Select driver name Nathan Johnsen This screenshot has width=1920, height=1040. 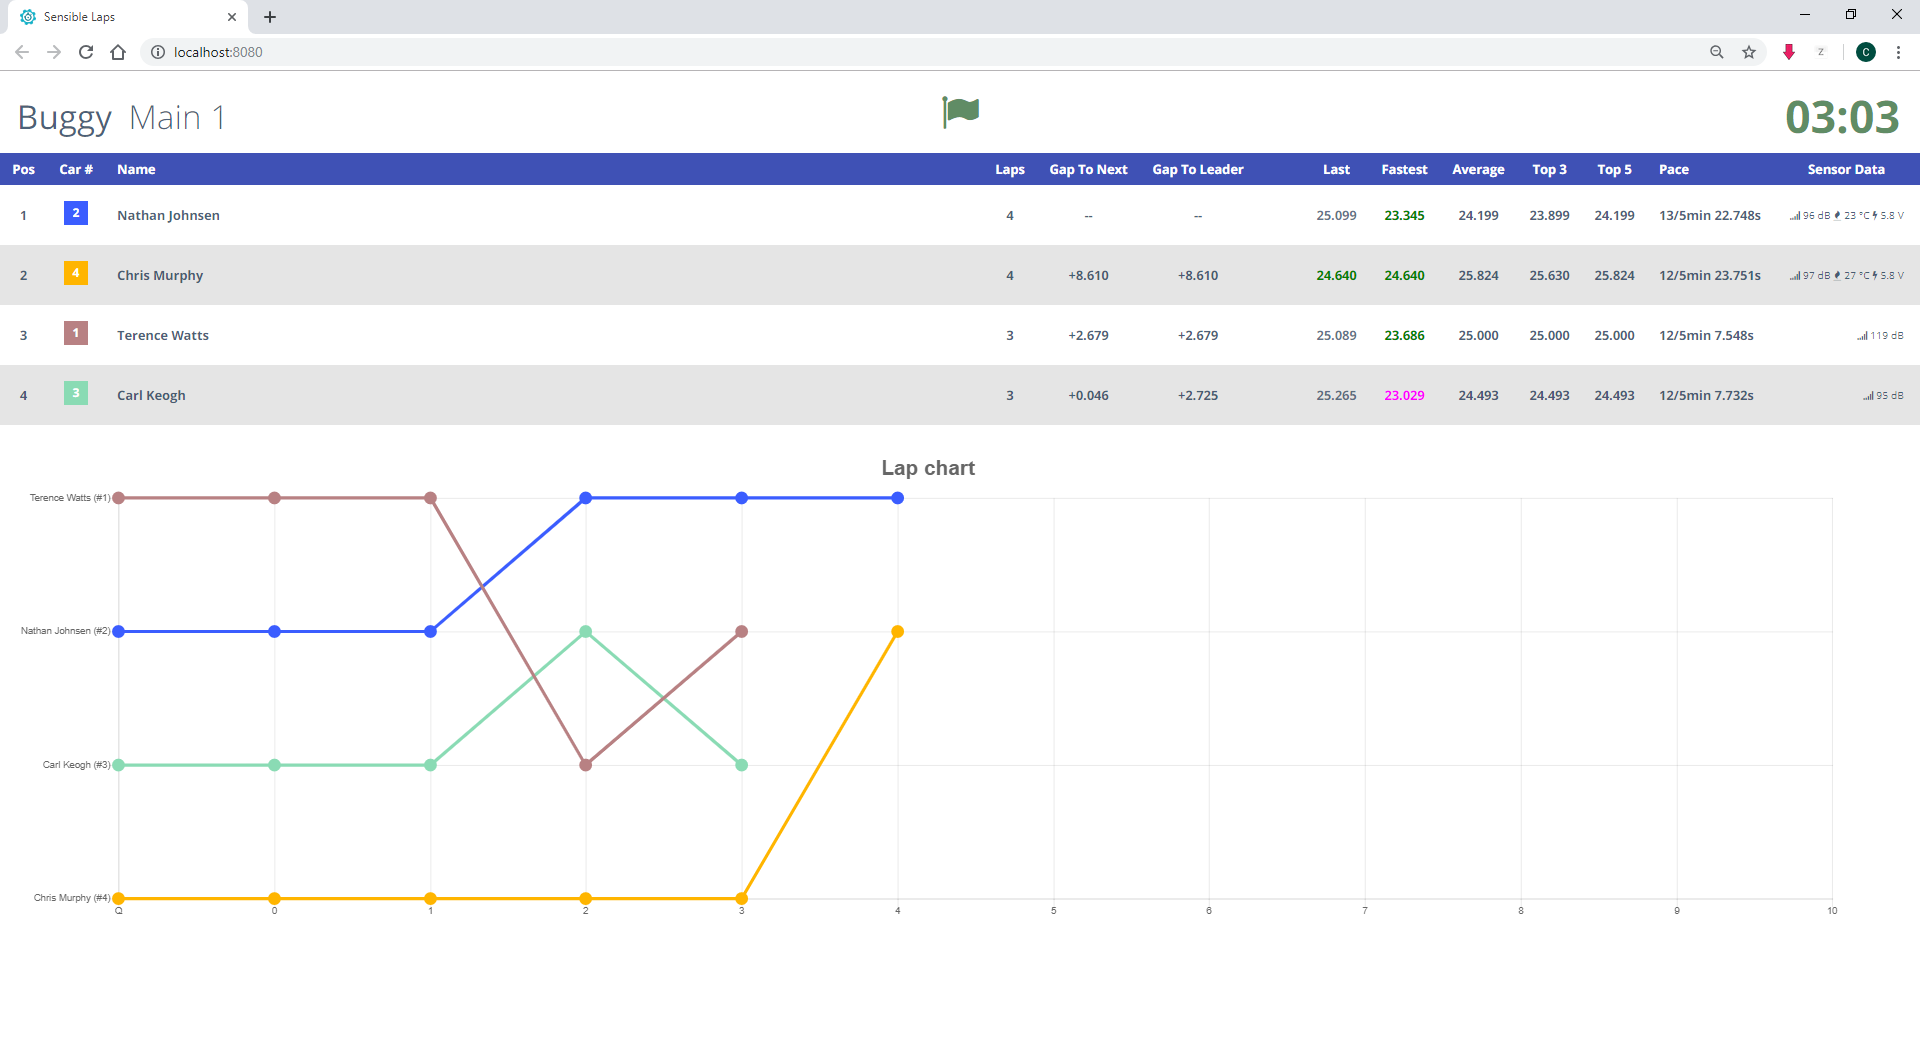[168, 215]
